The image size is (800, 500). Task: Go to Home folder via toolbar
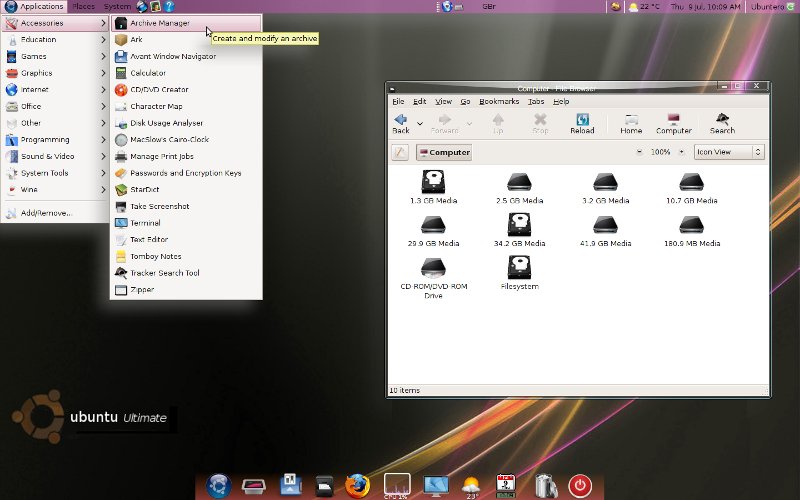pyautogui.click(x=631, y=124)
